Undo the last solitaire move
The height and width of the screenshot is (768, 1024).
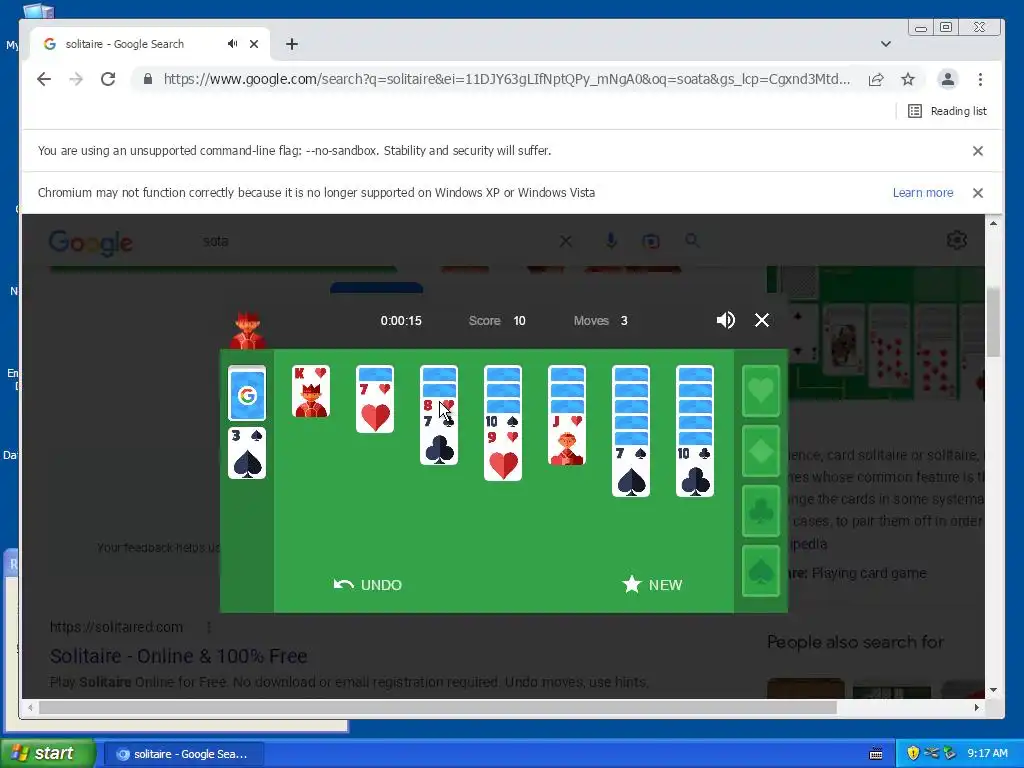(x=368, y=584)
